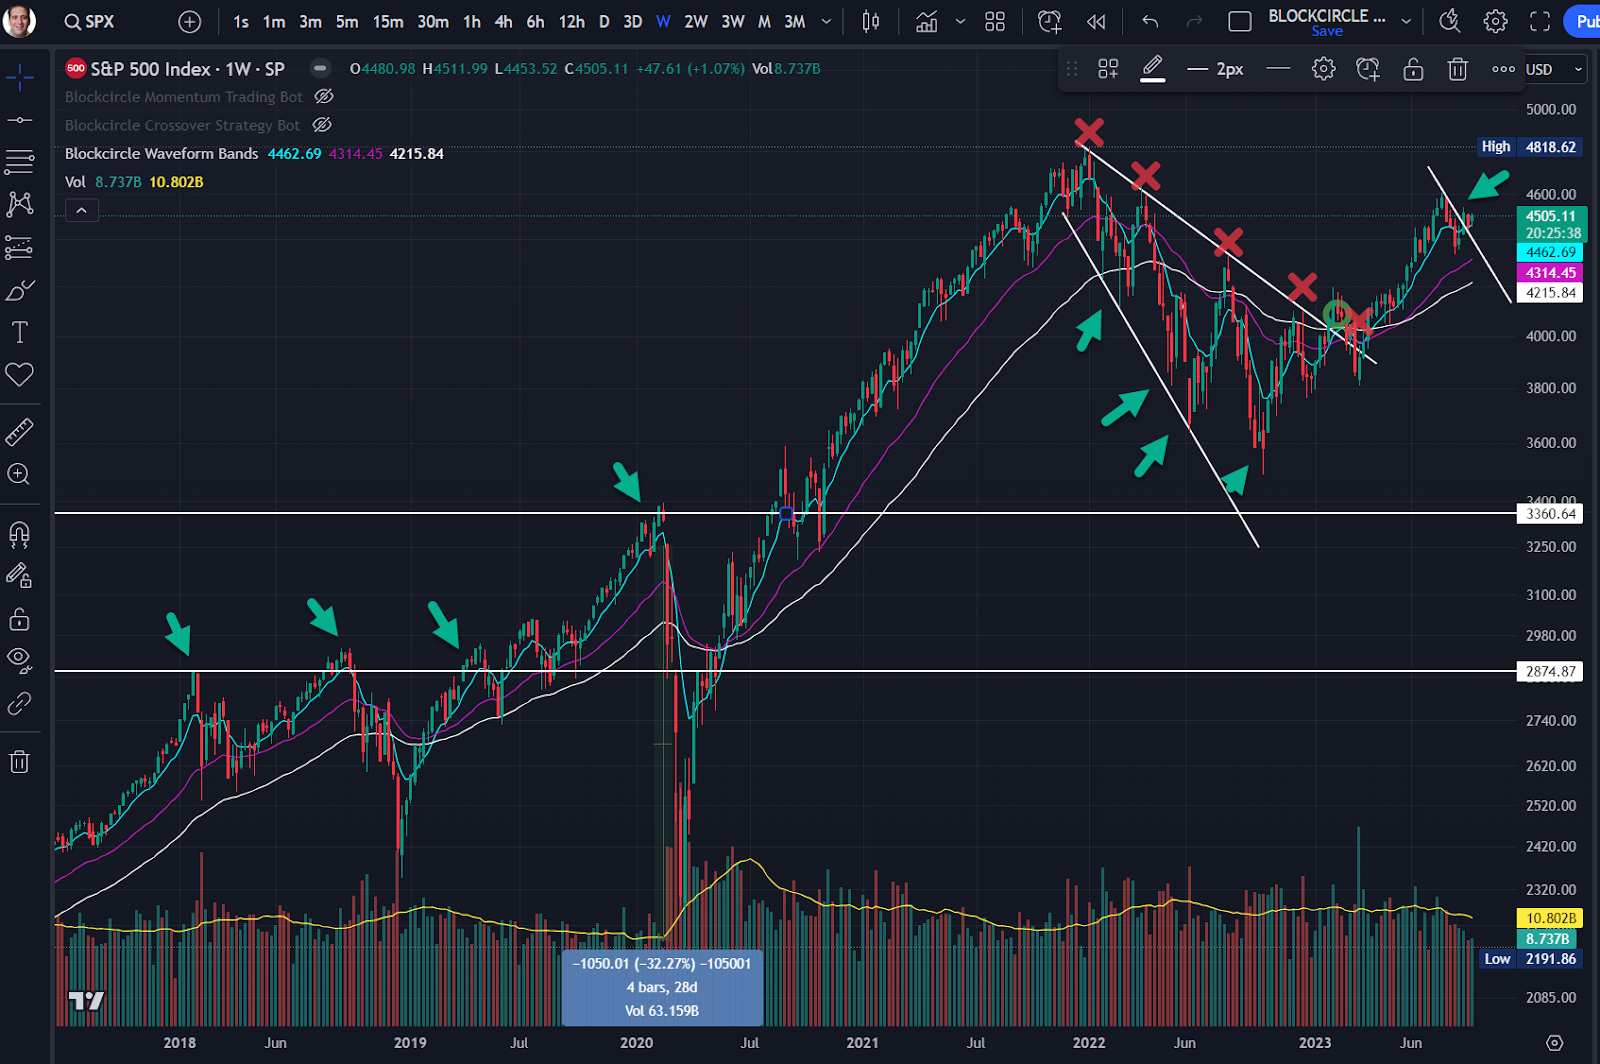The width and height of the screenshot is (1600, 1064).
Task: Collapse the indicator legend
Action: coord(81,210)
